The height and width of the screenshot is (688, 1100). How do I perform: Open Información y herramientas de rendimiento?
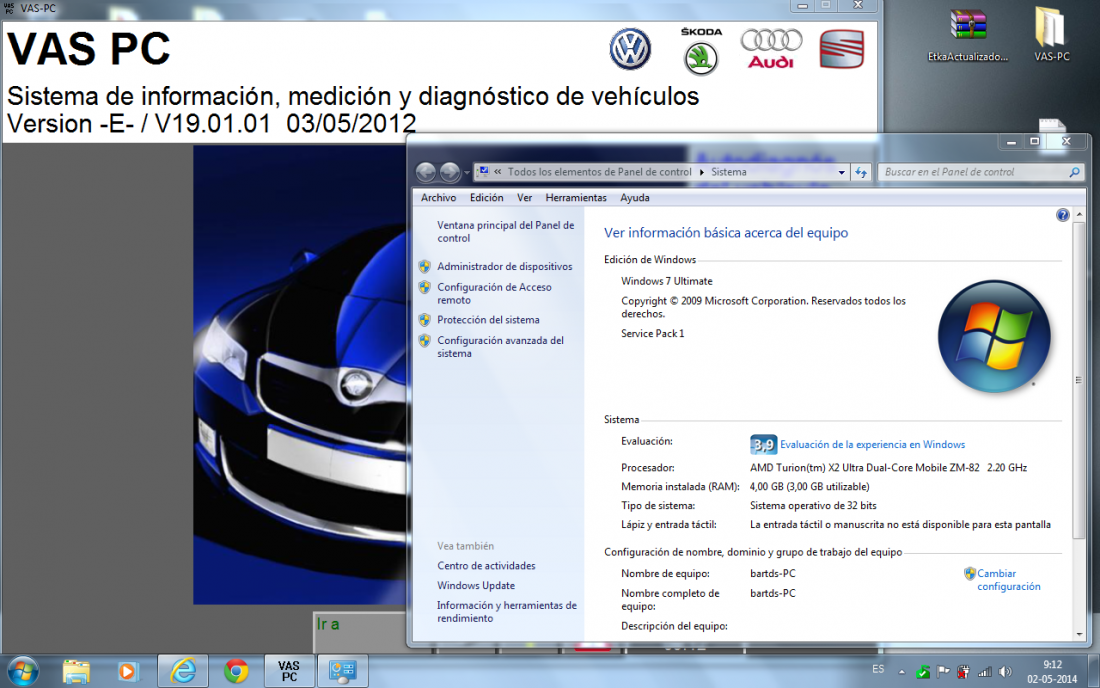[x=507, y=612]
